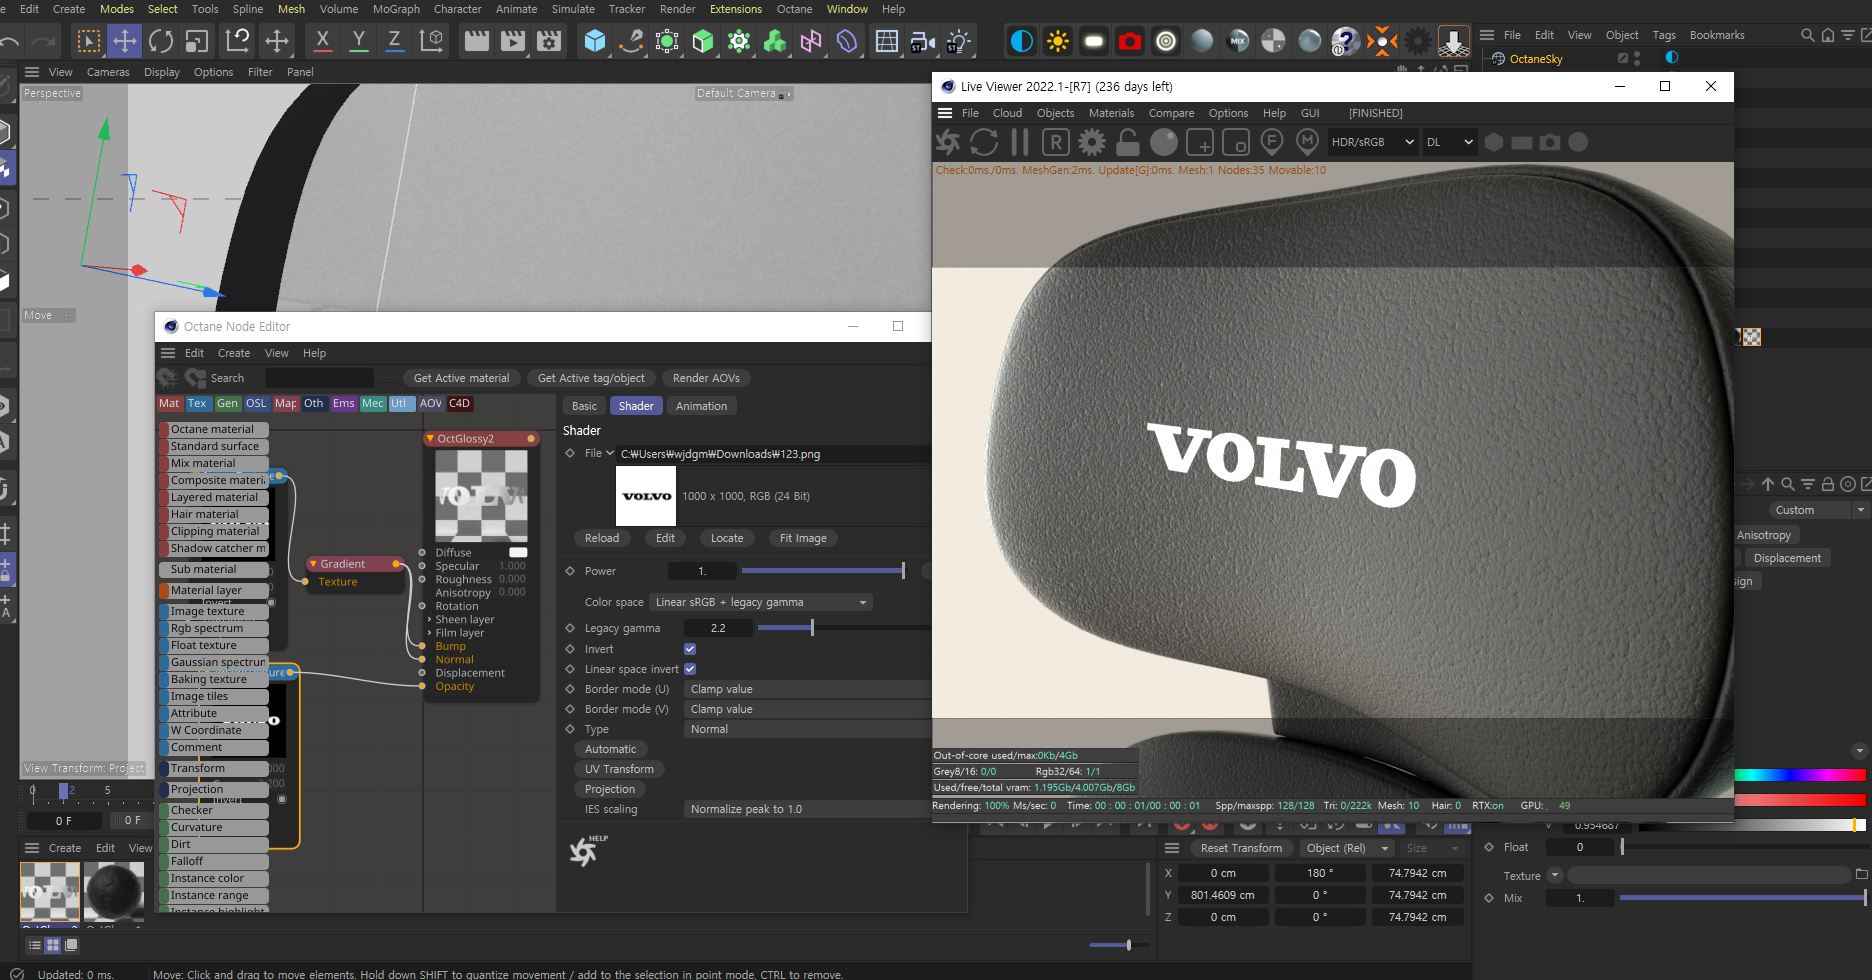Open the DL kernel dropdown in Live Viewer

(x=1449, y=142)
